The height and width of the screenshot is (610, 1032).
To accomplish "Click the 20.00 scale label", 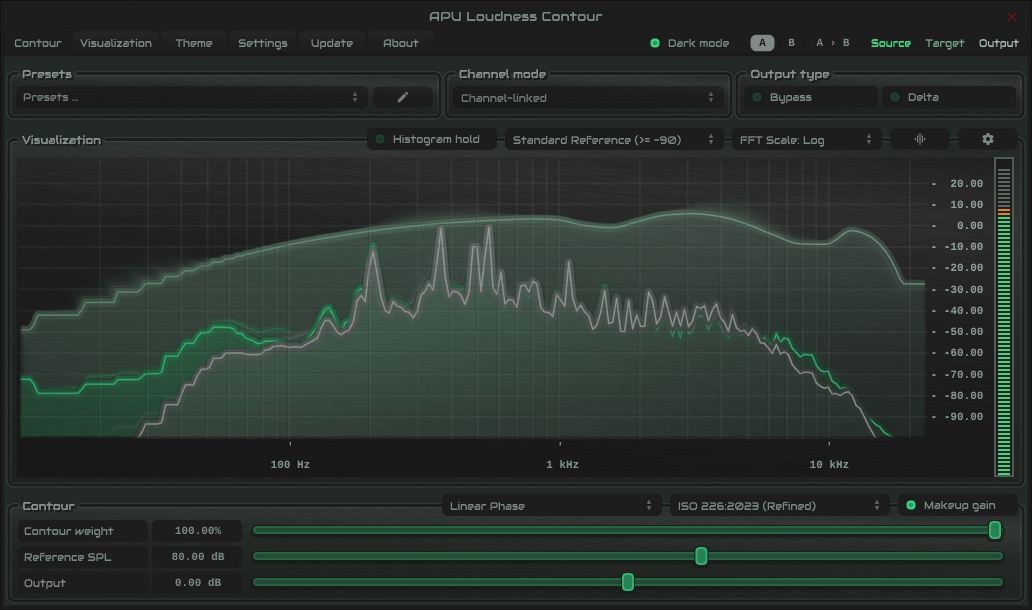I will coord(966,184).
